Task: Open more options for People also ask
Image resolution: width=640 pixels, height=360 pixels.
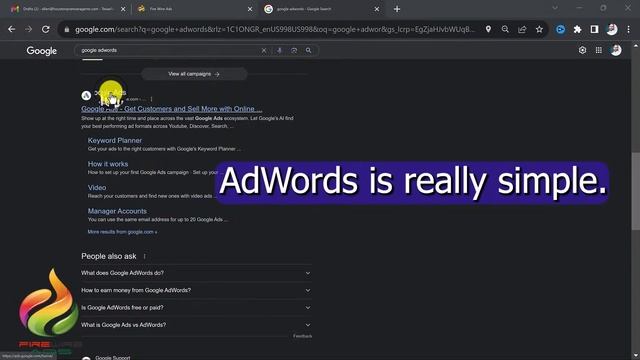Action: (144, 256)
